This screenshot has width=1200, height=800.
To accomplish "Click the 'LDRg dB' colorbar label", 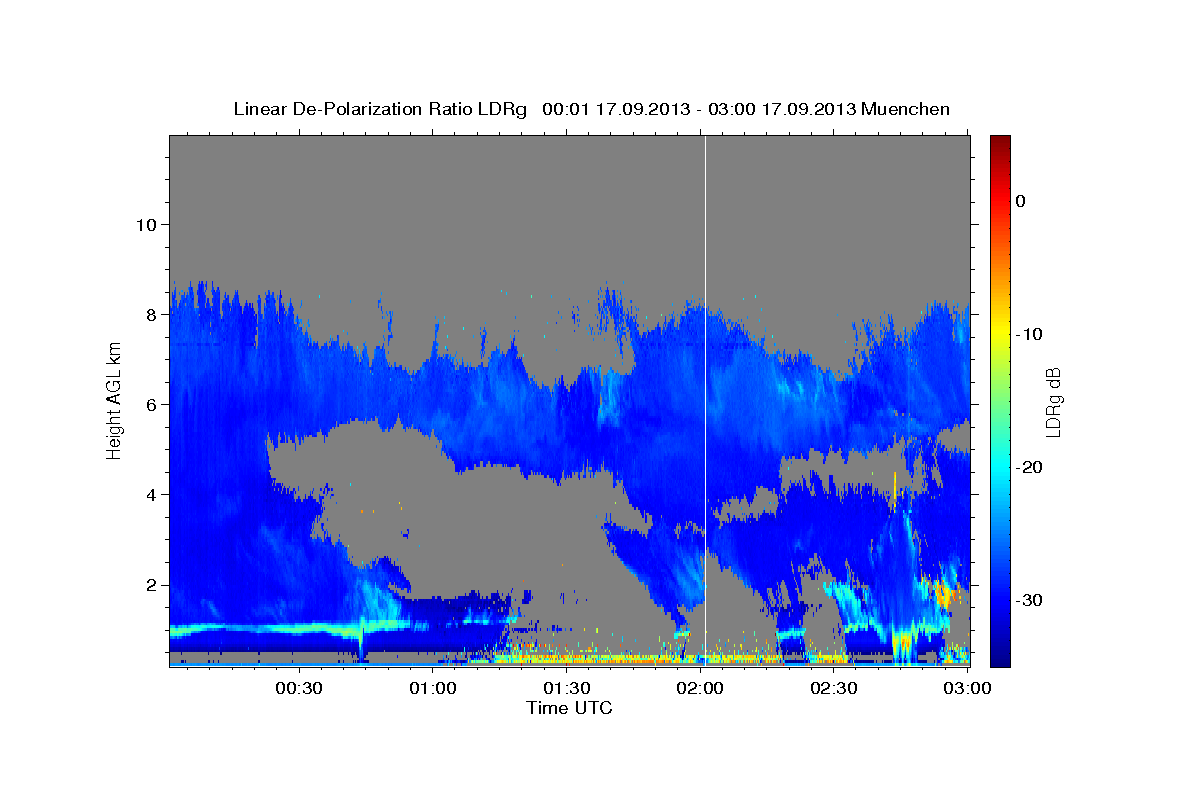I will [x=1053, y=403].
